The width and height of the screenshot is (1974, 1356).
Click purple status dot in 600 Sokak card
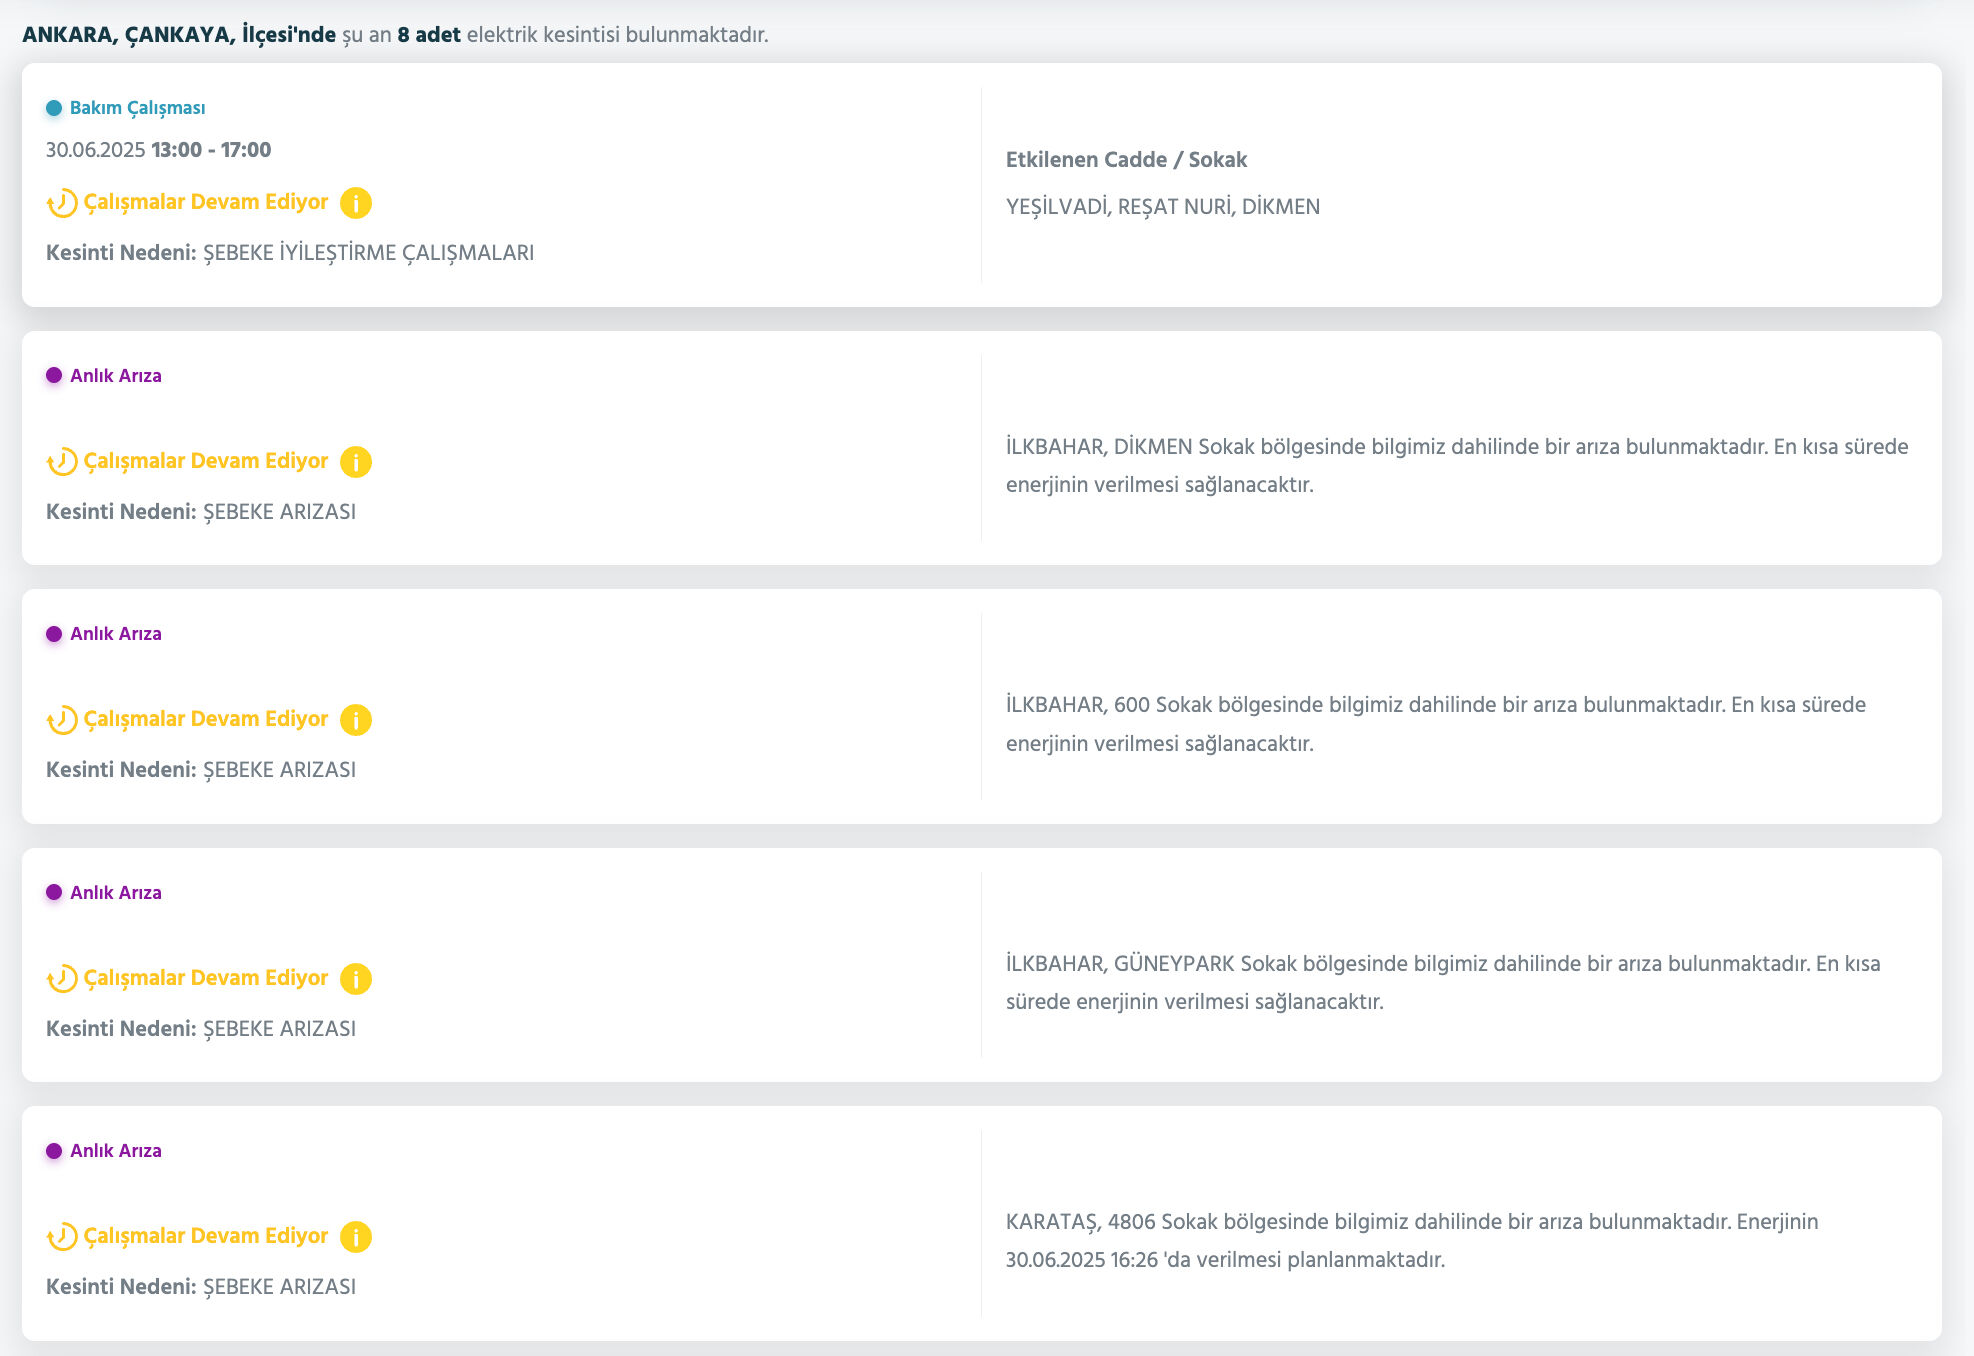point(54,634)
